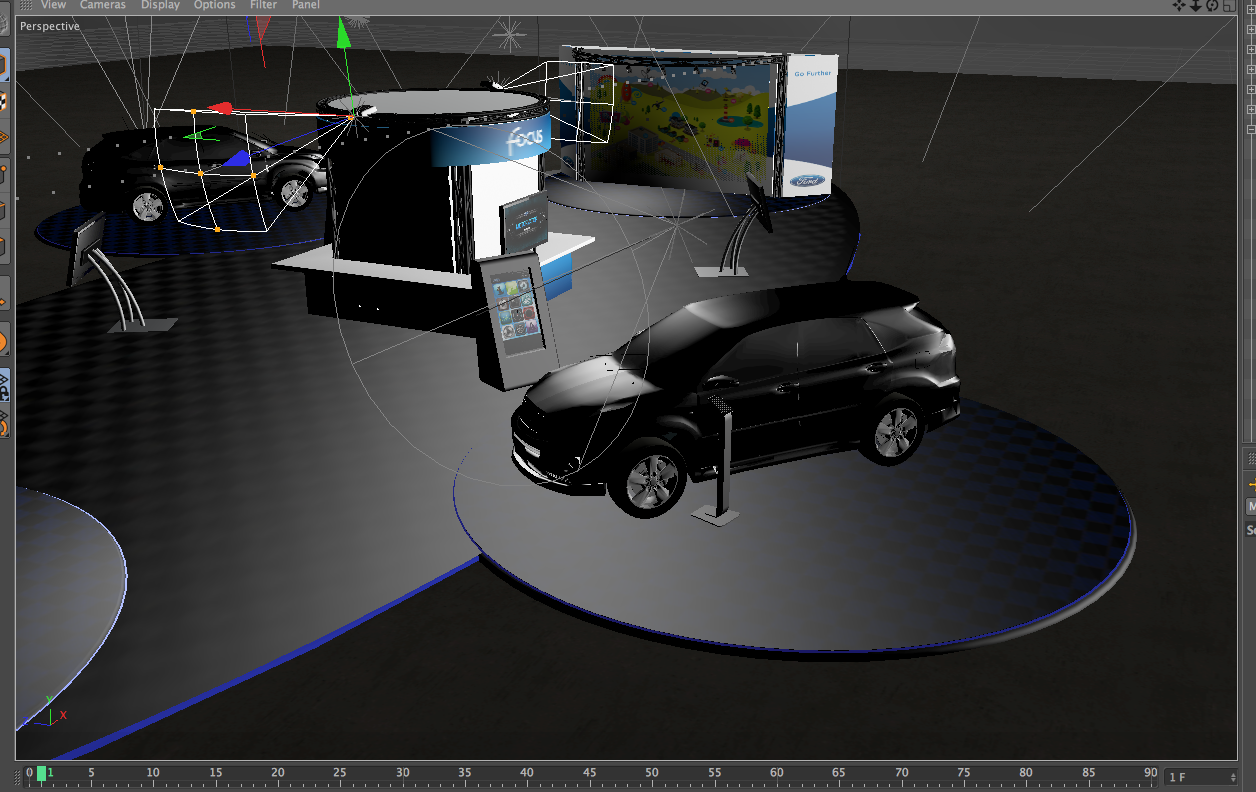Viewport: 1256px width, 792px height.
Task: Open the Cameras viewport menu
Action: [x=103, y=5]
